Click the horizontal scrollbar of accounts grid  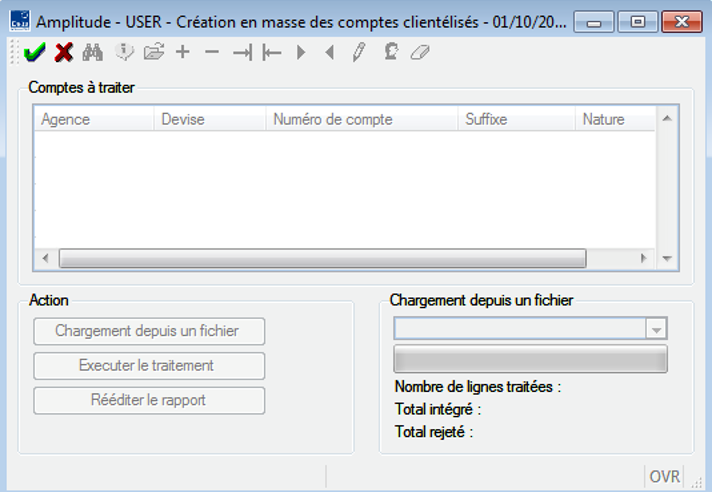pyautogui.click(x=322, y=258)
